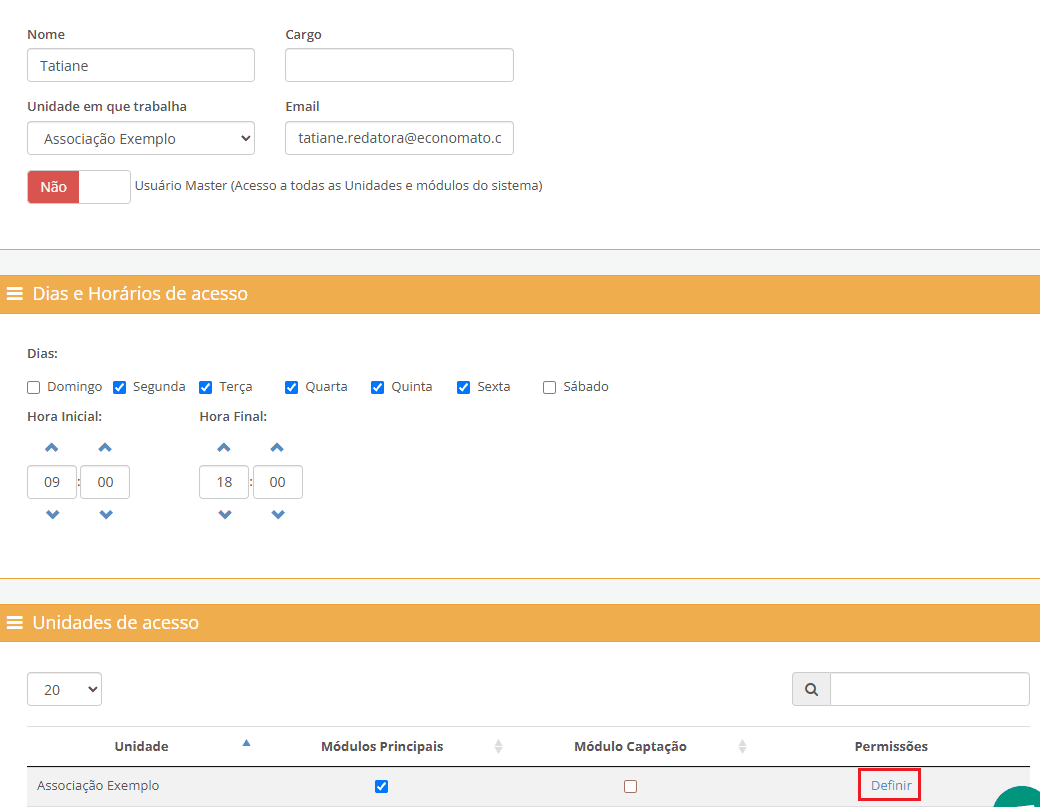Viewport: 1040px width, 807px height.
Task: Uncheck the Sexta checkbox
Action: point(464,387)
